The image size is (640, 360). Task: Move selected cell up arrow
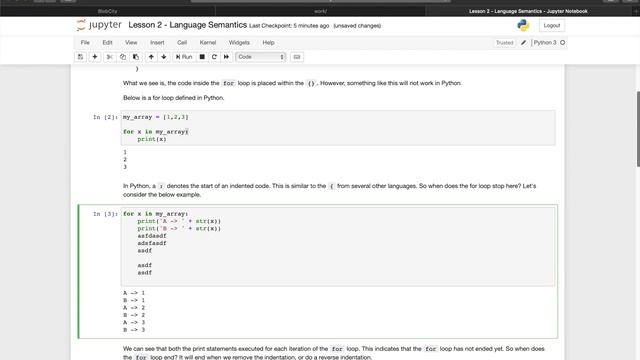(x=151, y=57)
